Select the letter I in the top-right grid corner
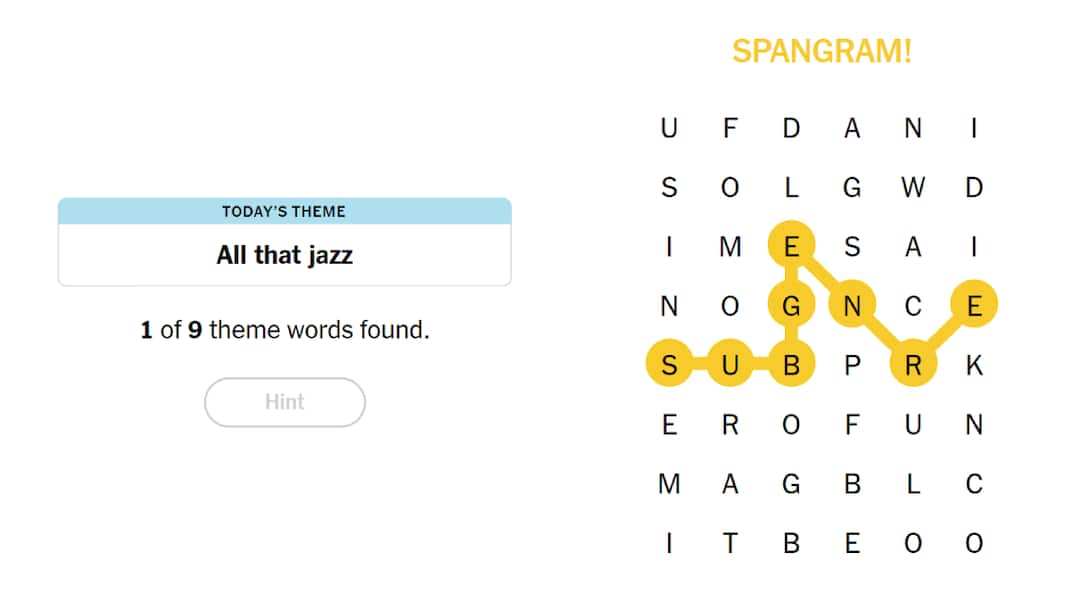This screenshot has height=608, width=1080. [973, 128]
